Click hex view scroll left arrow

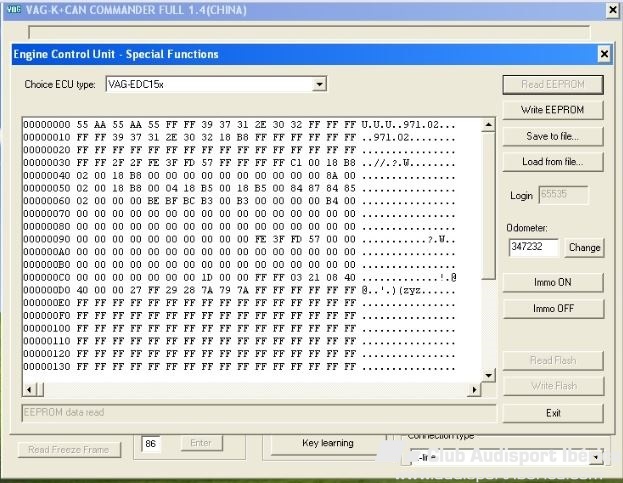tap(29, 390)
